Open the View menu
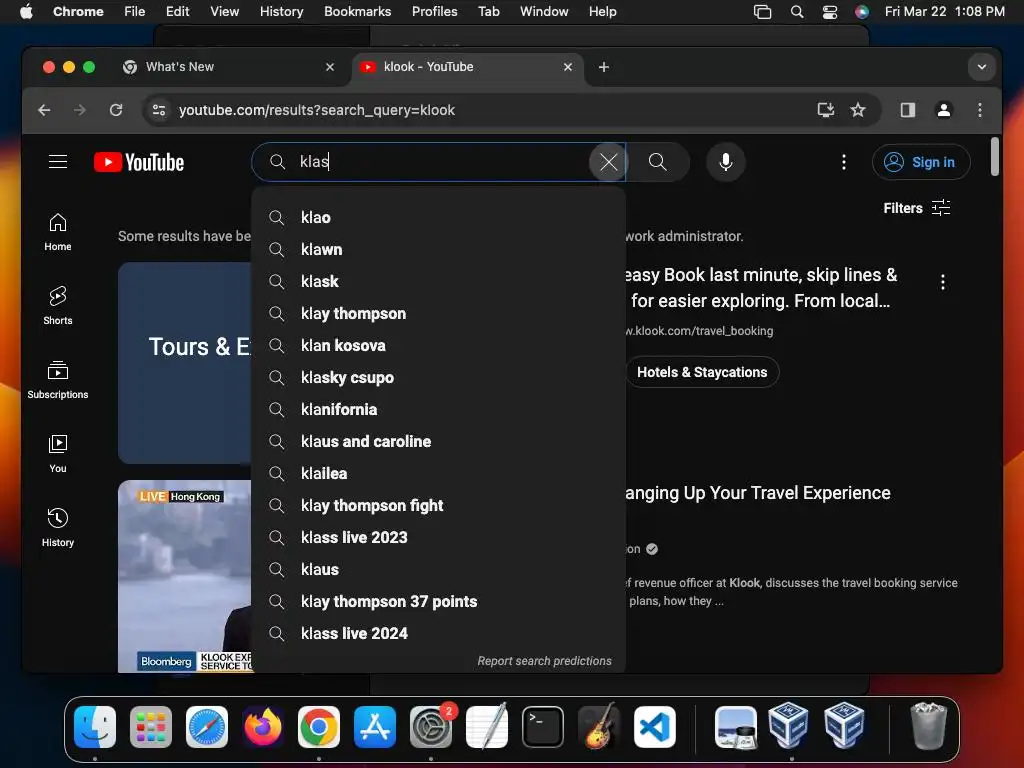1024x768 pixels. [224, 11]
